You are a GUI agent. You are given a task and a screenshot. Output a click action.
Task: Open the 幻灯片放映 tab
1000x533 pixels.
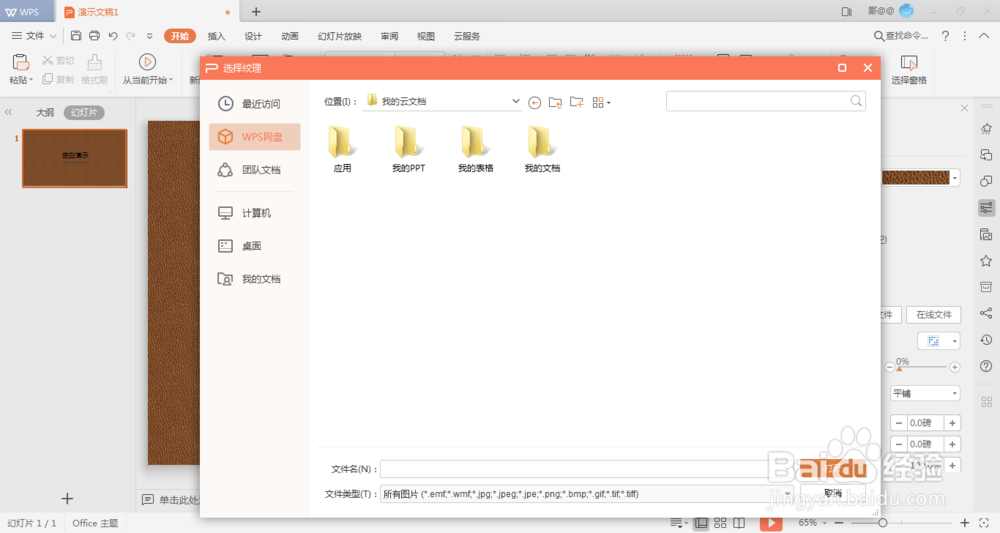[x=339, y=36]
